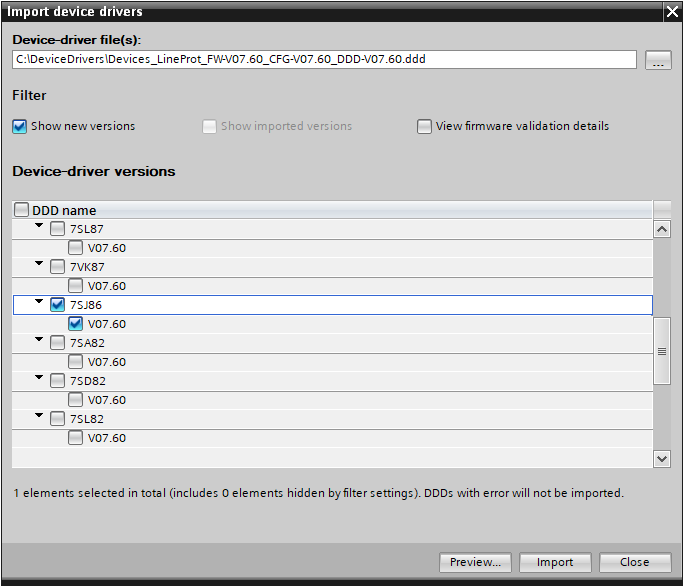Check the 7SL82 checkbox
The image size is (684, 587).
click(58, 419)
